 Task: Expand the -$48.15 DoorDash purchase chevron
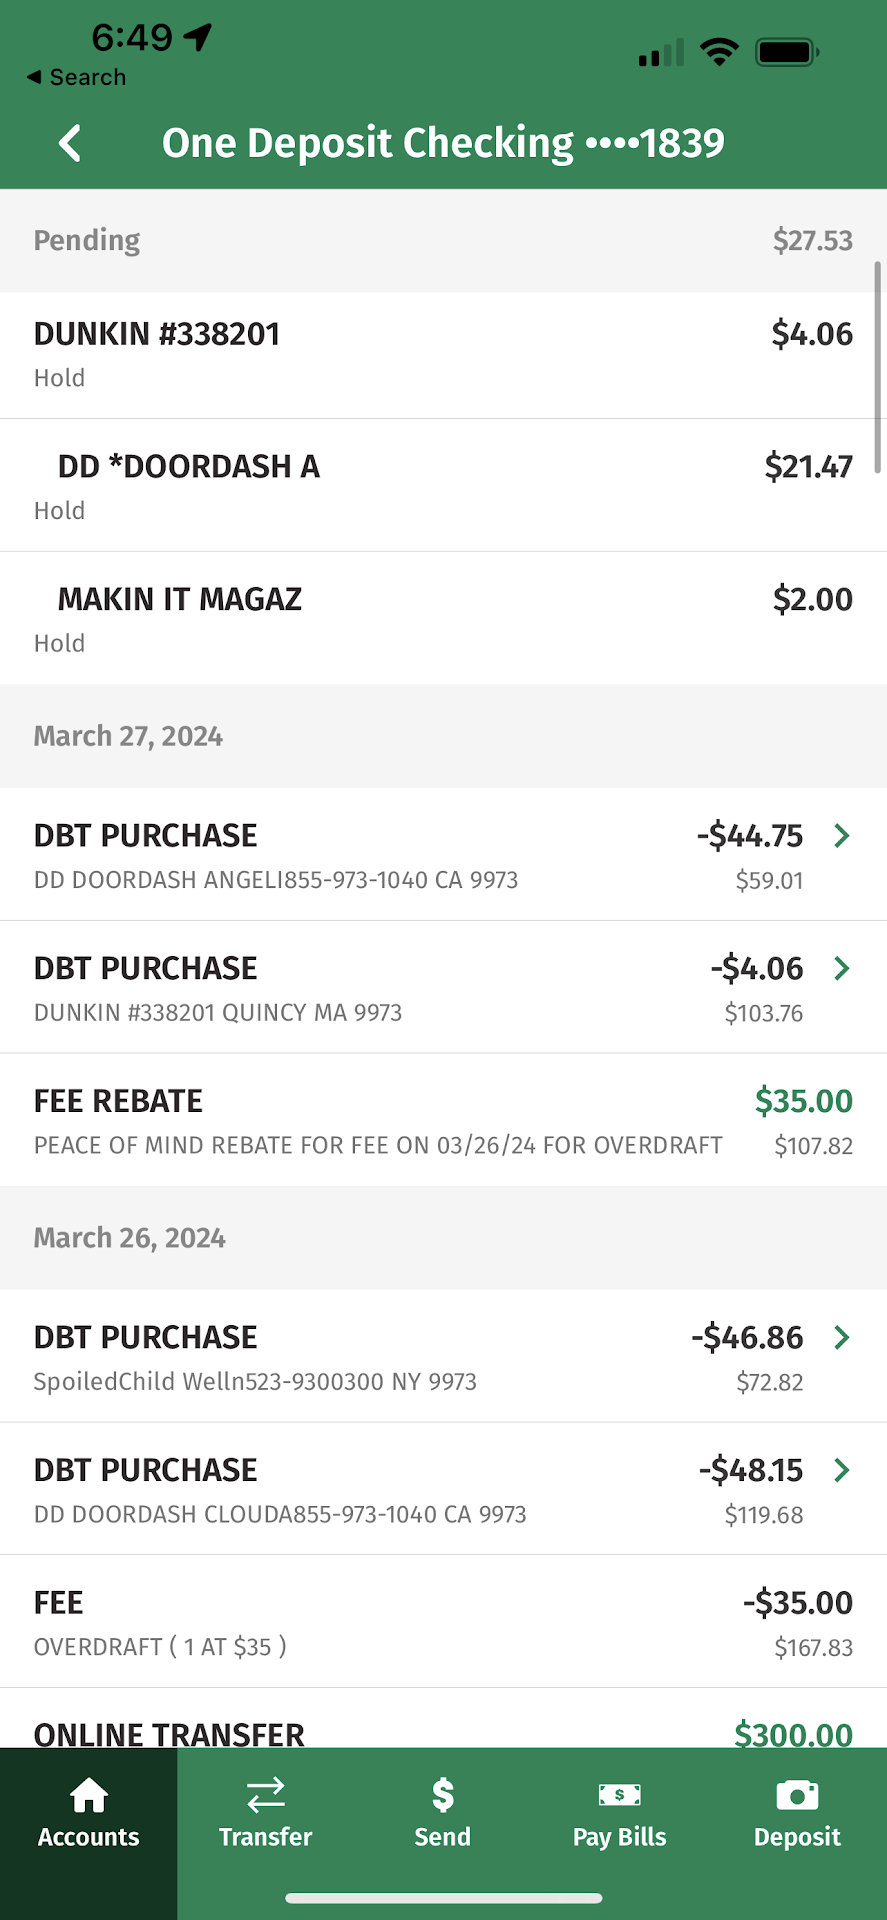842,1470
